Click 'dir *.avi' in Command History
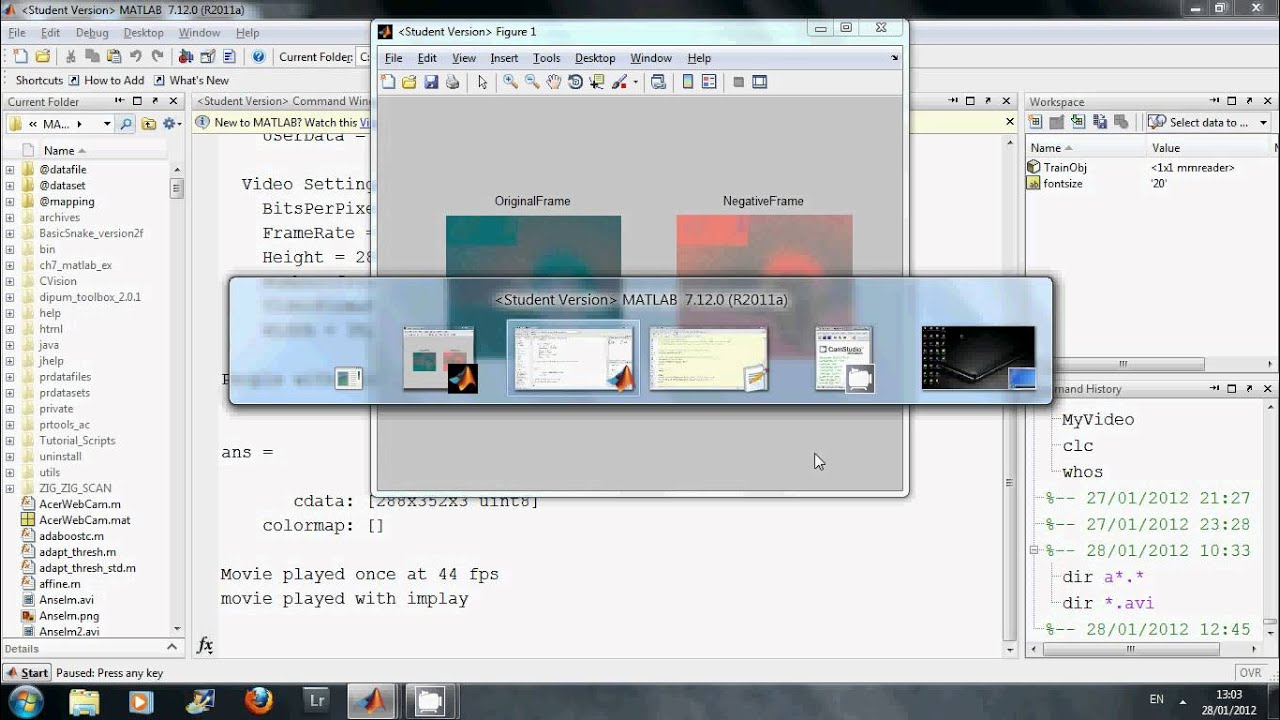Image resolution: width=1280 pixels, height=720 pixels. [1108, 603]
